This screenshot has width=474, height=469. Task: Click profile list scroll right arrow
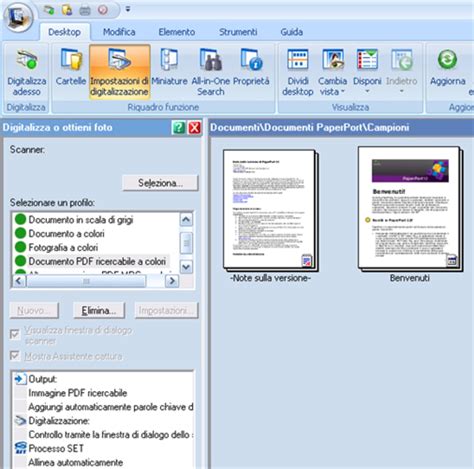click(172, 281)
